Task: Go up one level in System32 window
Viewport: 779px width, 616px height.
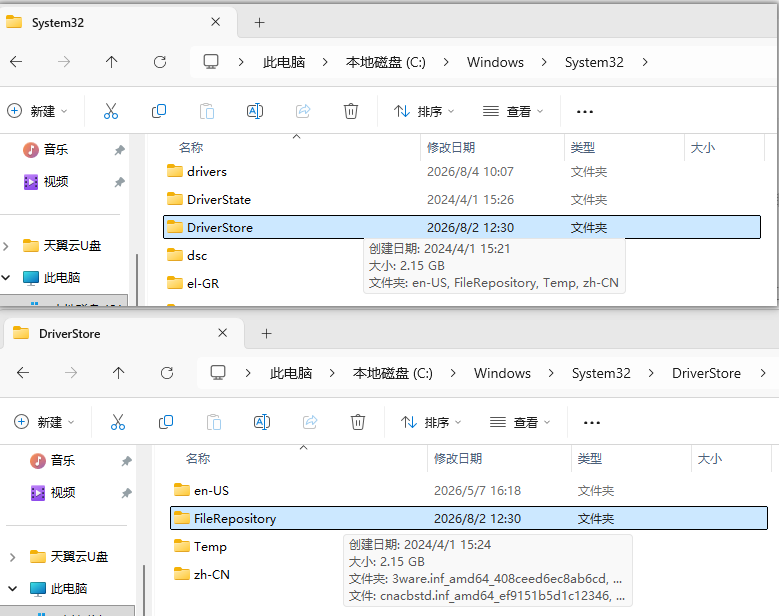Action: pyautogui.click(x=111, y=62)
